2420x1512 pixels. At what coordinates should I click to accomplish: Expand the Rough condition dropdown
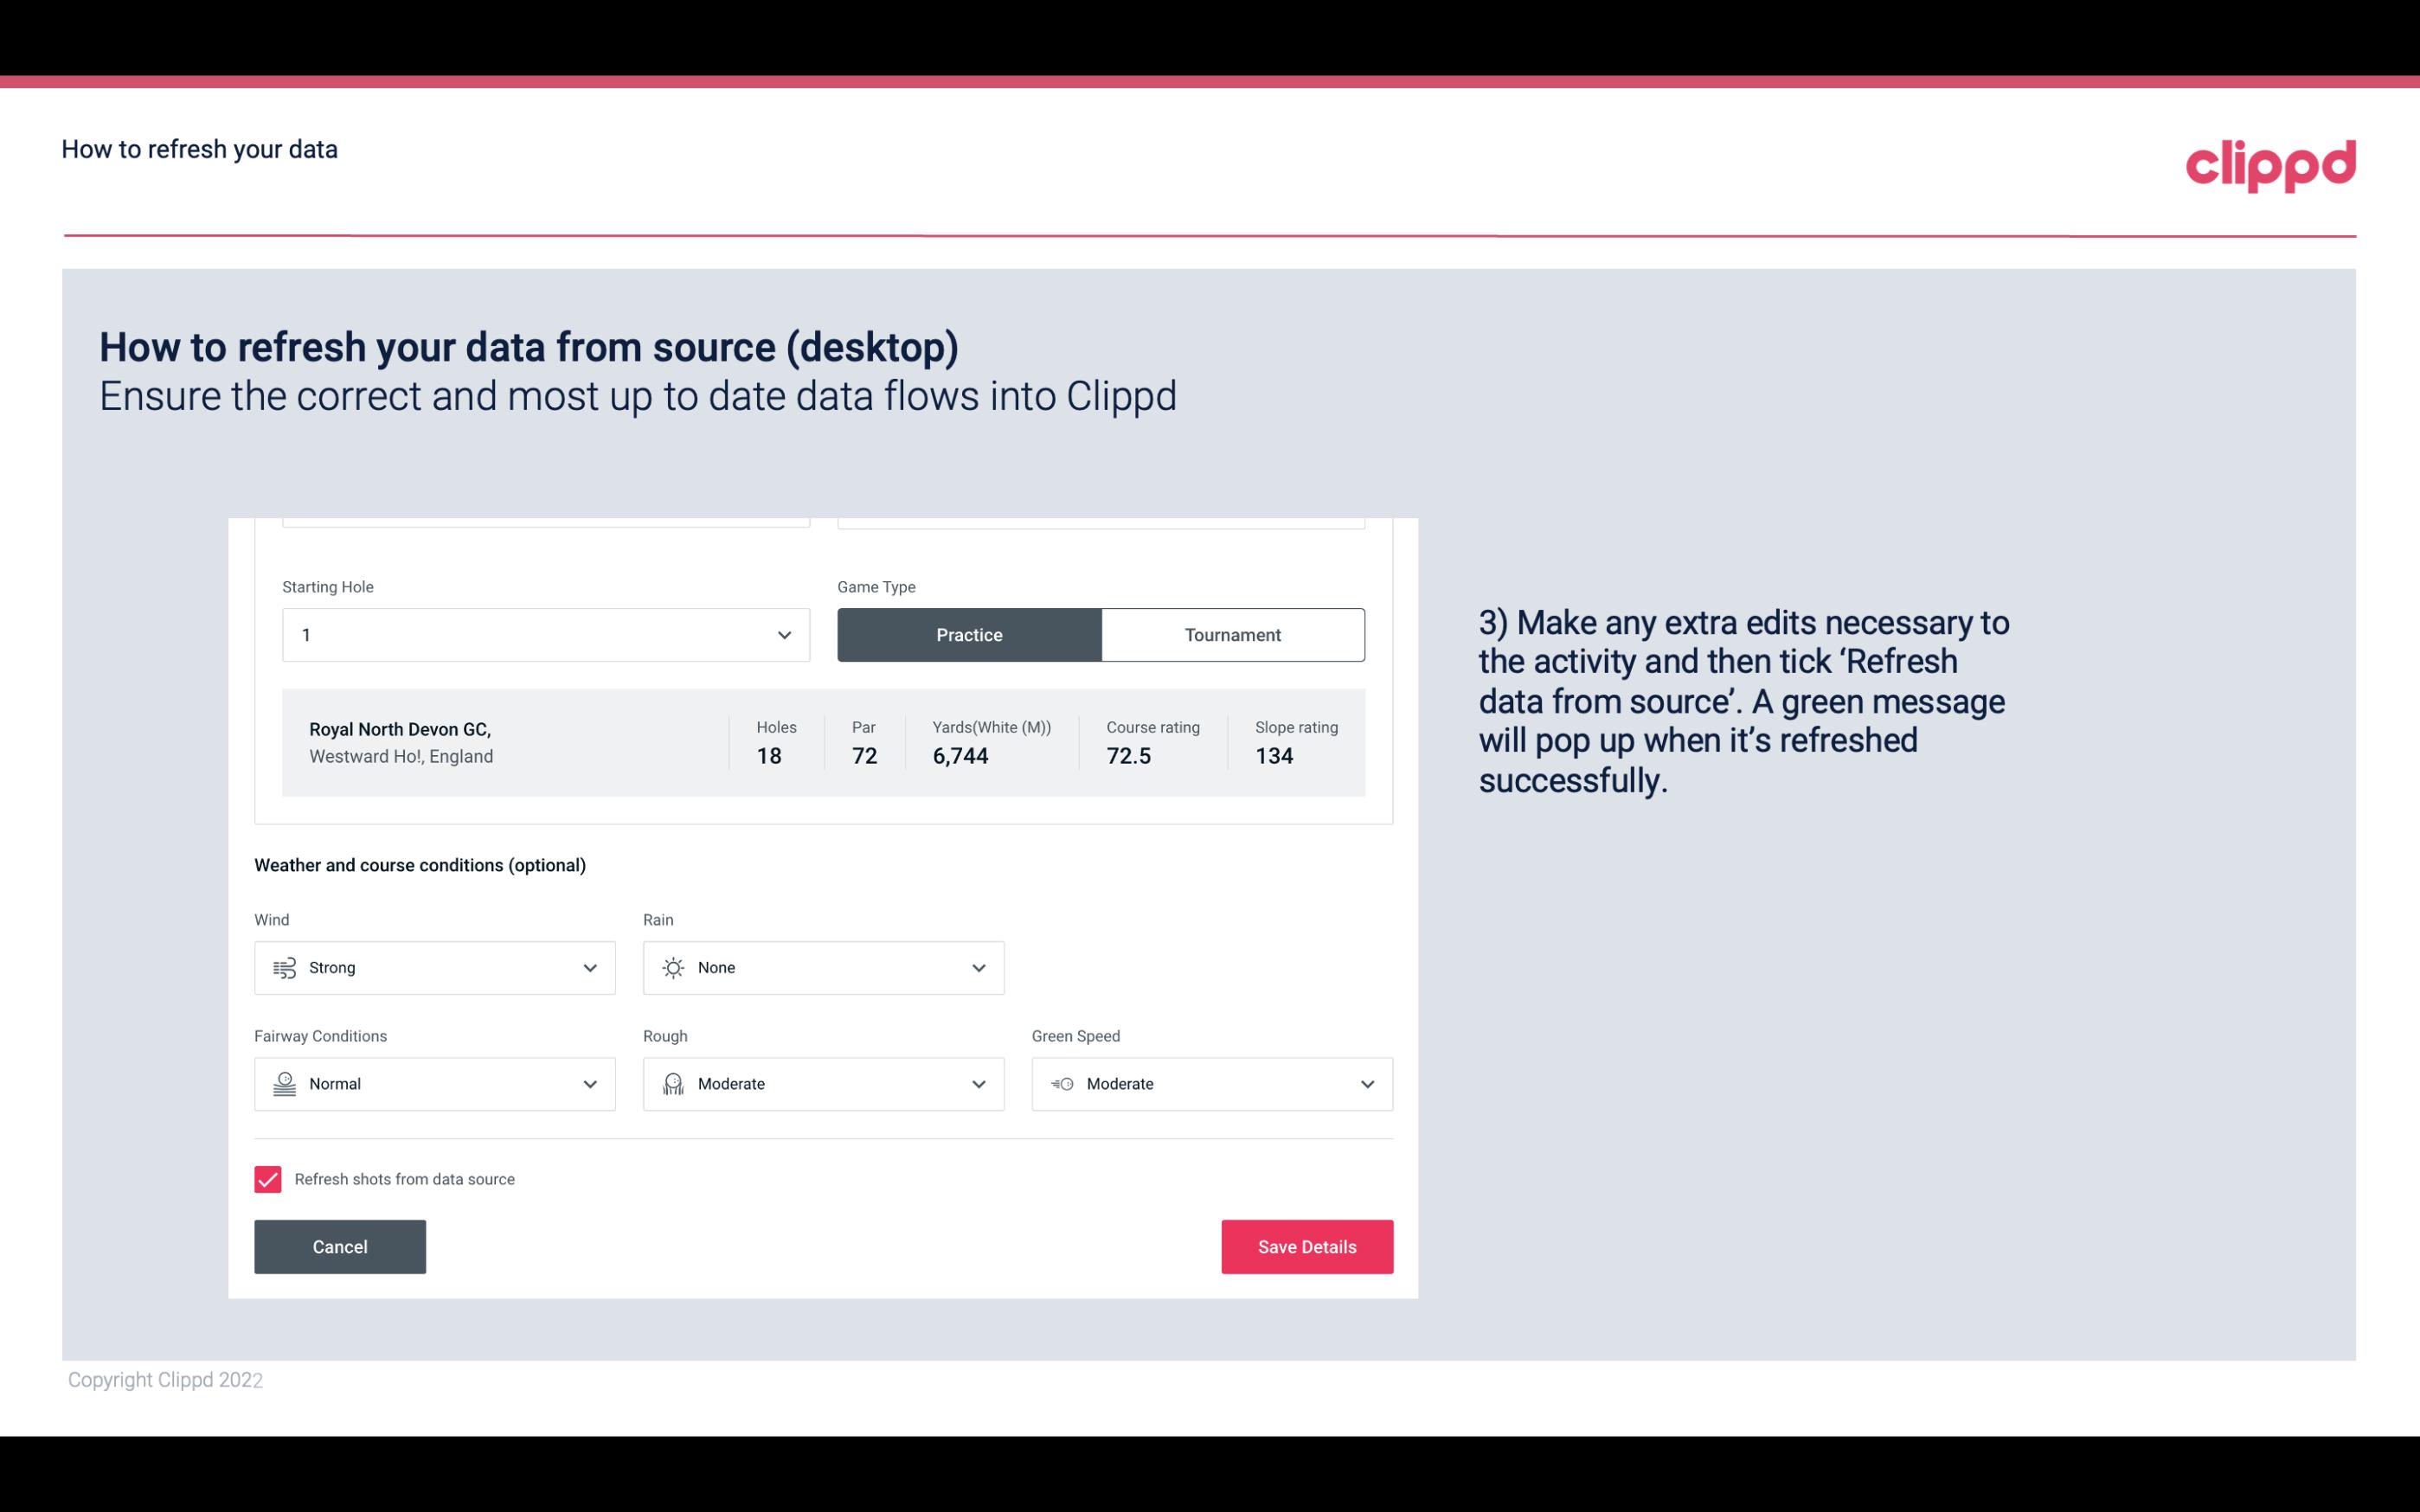974,1084
